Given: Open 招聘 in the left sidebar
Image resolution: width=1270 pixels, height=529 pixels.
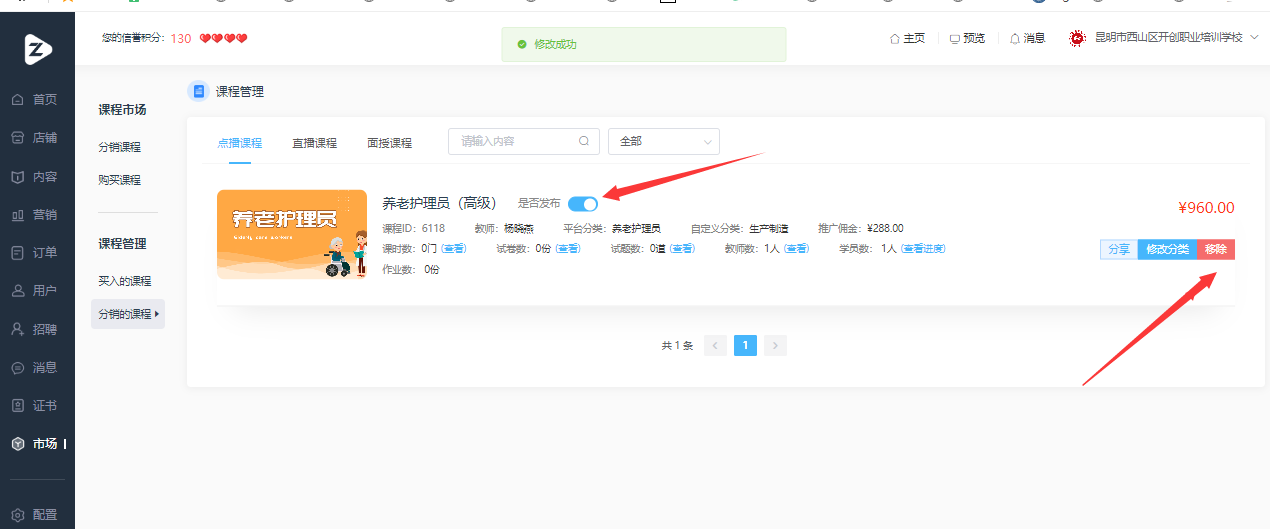Looking at the screenshot, I should [x=36, y=329].
